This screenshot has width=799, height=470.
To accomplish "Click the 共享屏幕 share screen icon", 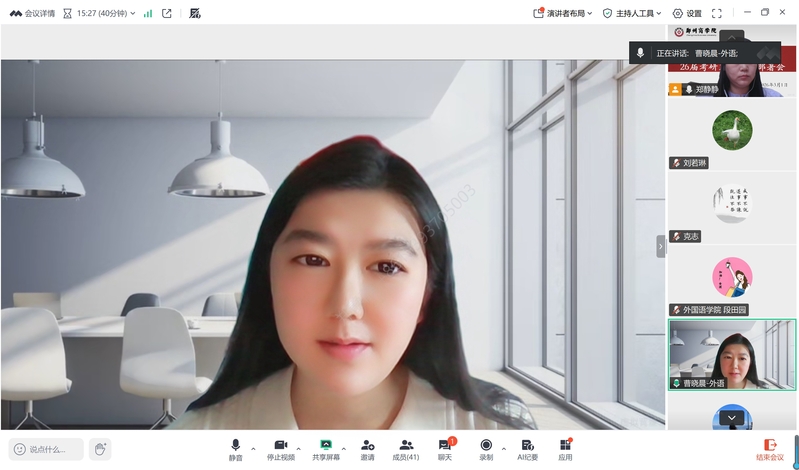I will click(x=325, y=449).
